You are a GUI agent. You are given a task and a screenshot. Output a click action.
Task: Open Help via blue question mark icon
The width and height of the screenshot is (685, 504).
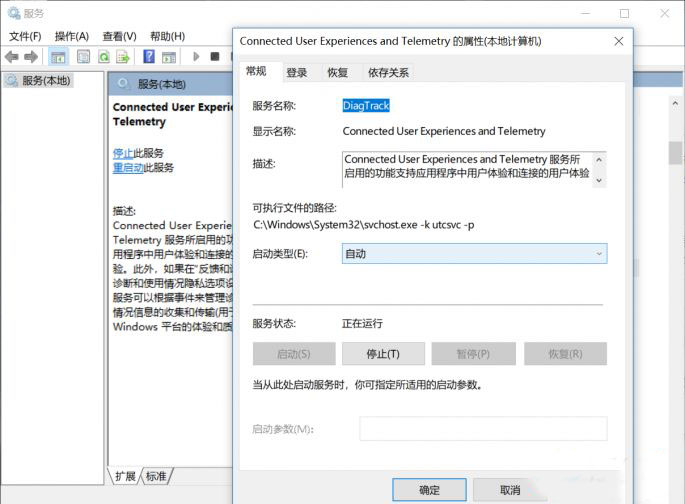(149, 56)
